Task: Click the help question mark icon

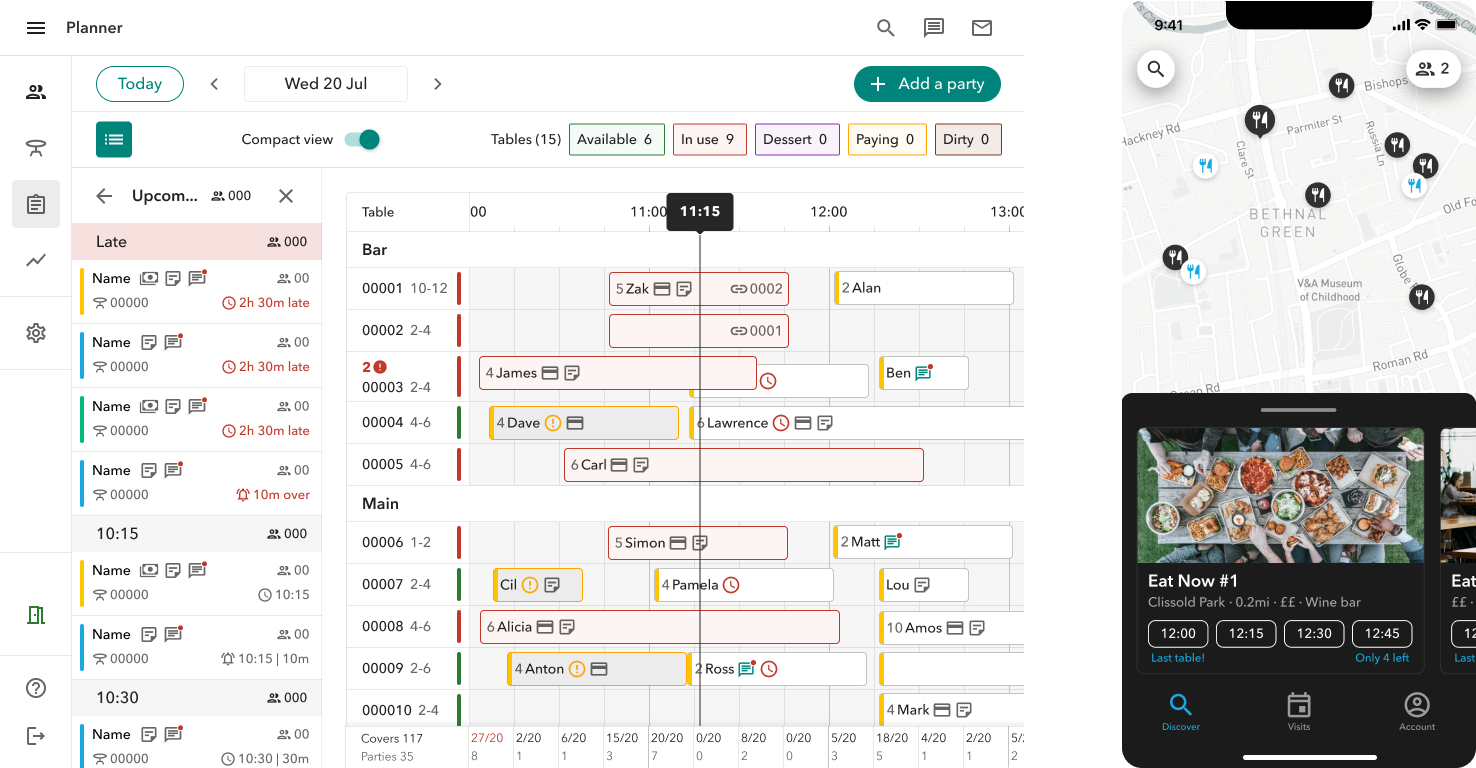Action: [x=36, y=688]
